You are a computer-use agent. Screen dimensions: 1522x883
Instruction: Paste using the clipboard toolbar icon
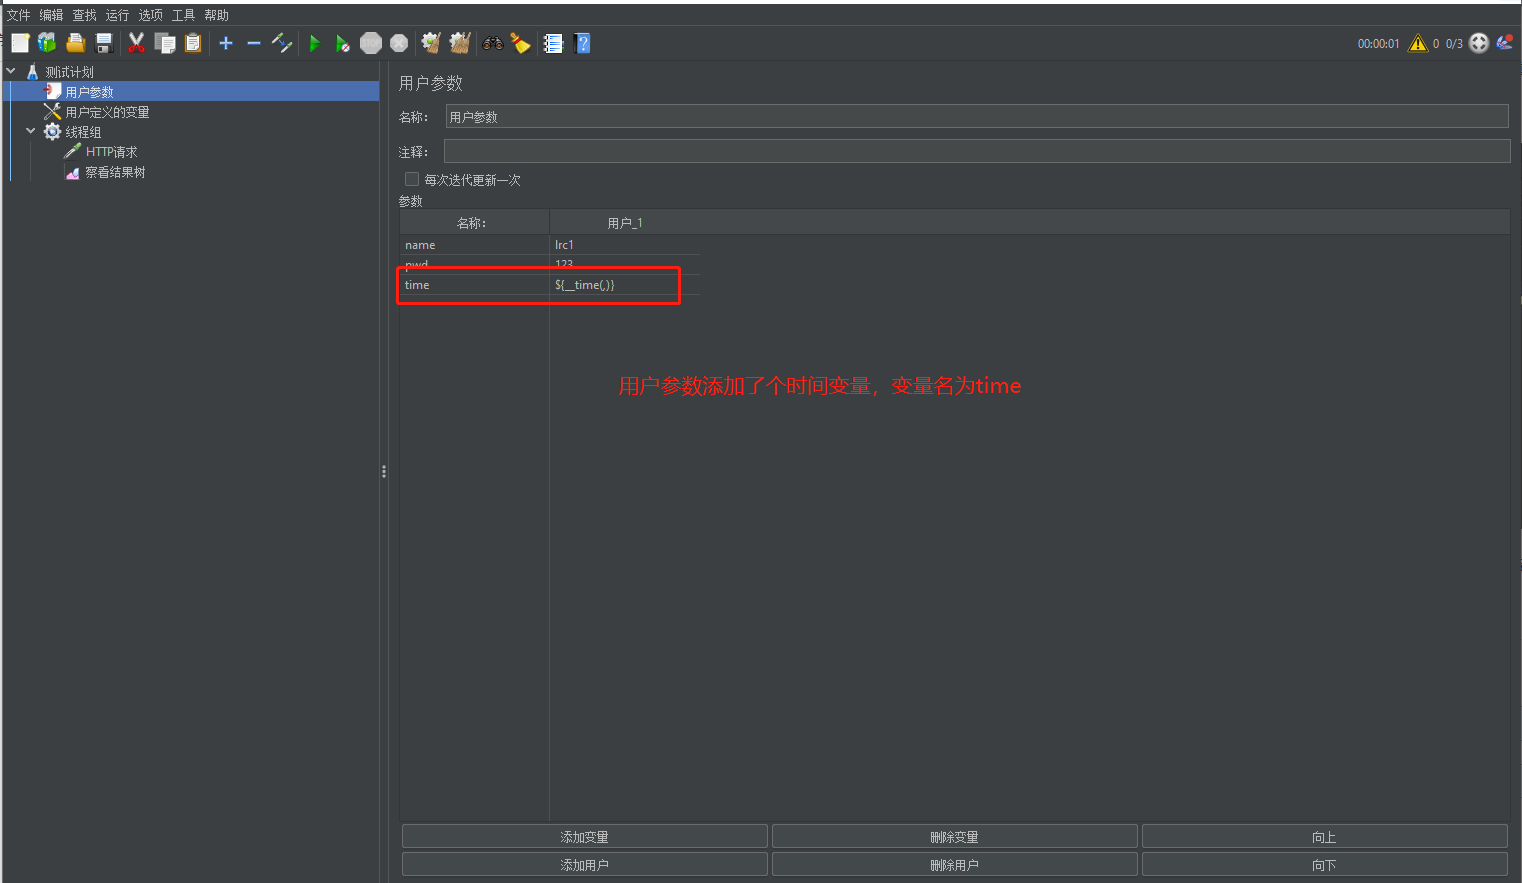pyautogui.click(x=193, y=43)
